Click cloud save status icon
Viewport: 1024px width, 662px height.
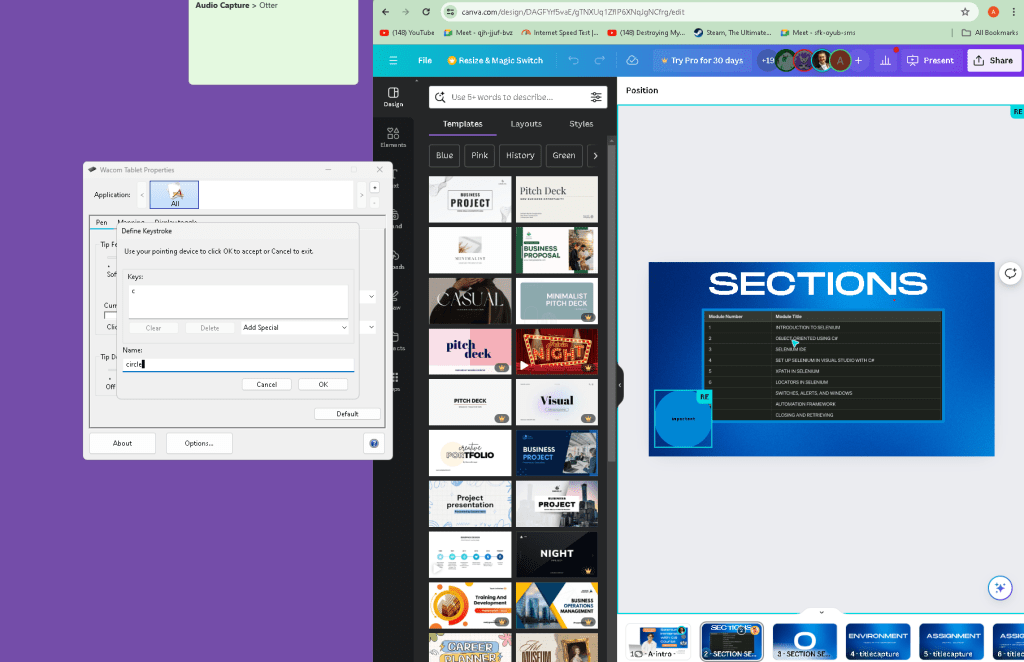pos(632,60)
